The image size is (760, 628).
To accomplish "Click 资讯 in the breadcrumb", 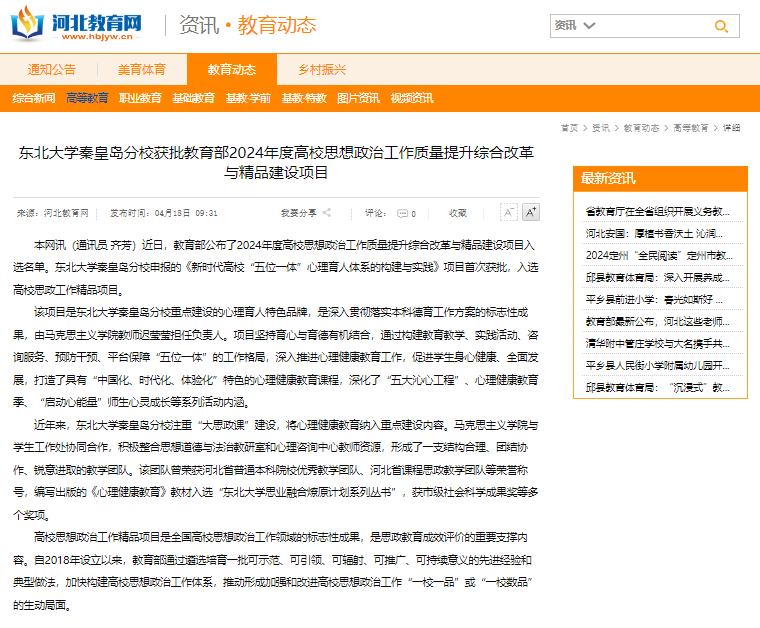I will tap(601, 128).
